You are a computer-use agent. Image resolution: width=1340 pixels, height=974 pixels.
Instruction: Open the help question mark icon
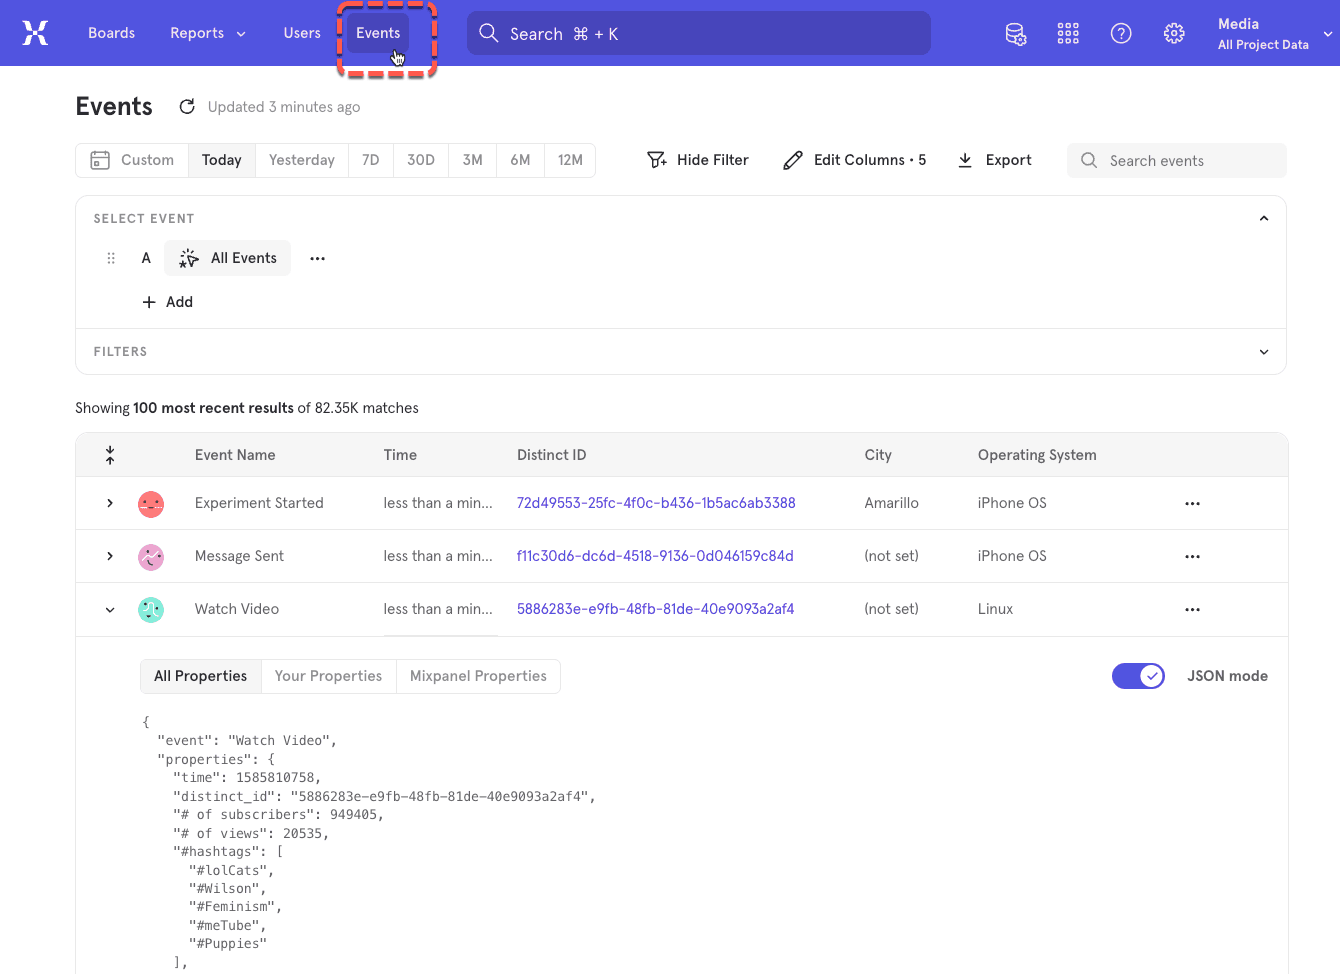1121,33
